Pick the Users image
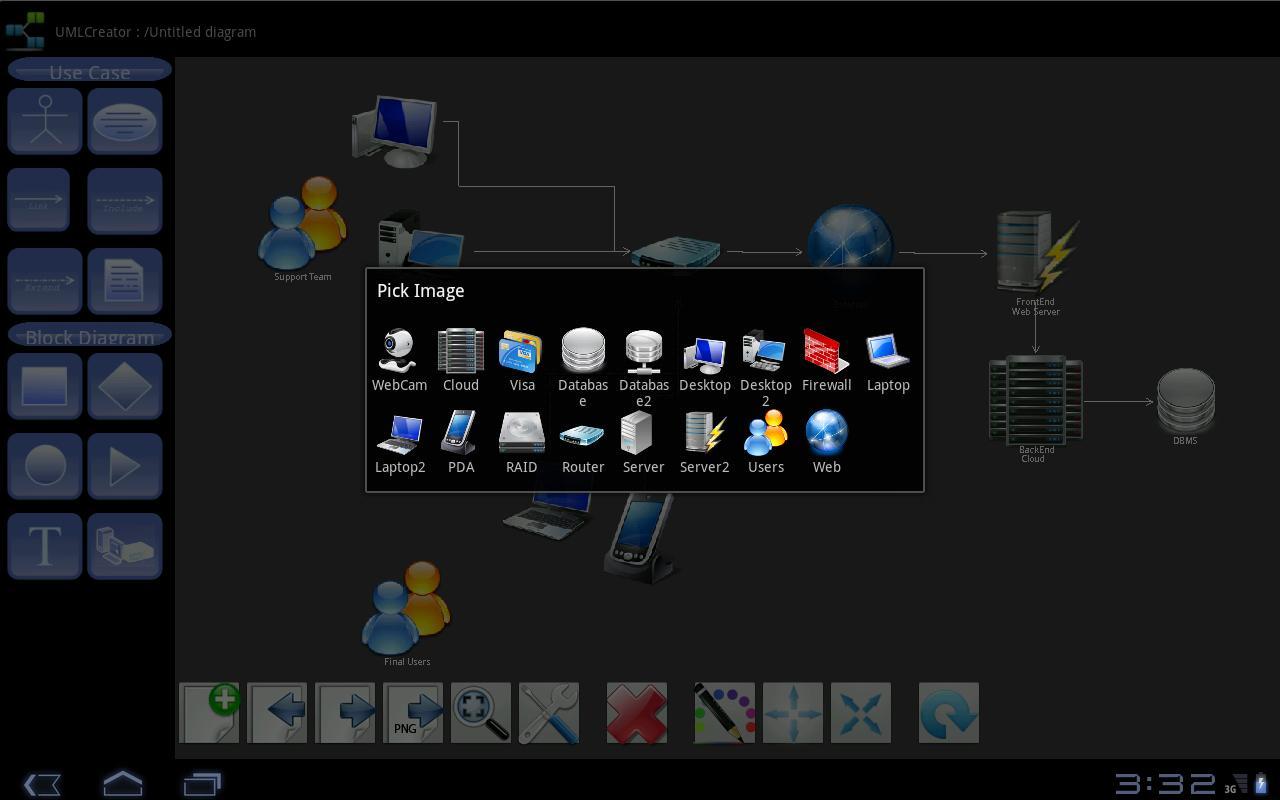 [x=765, y=433]
